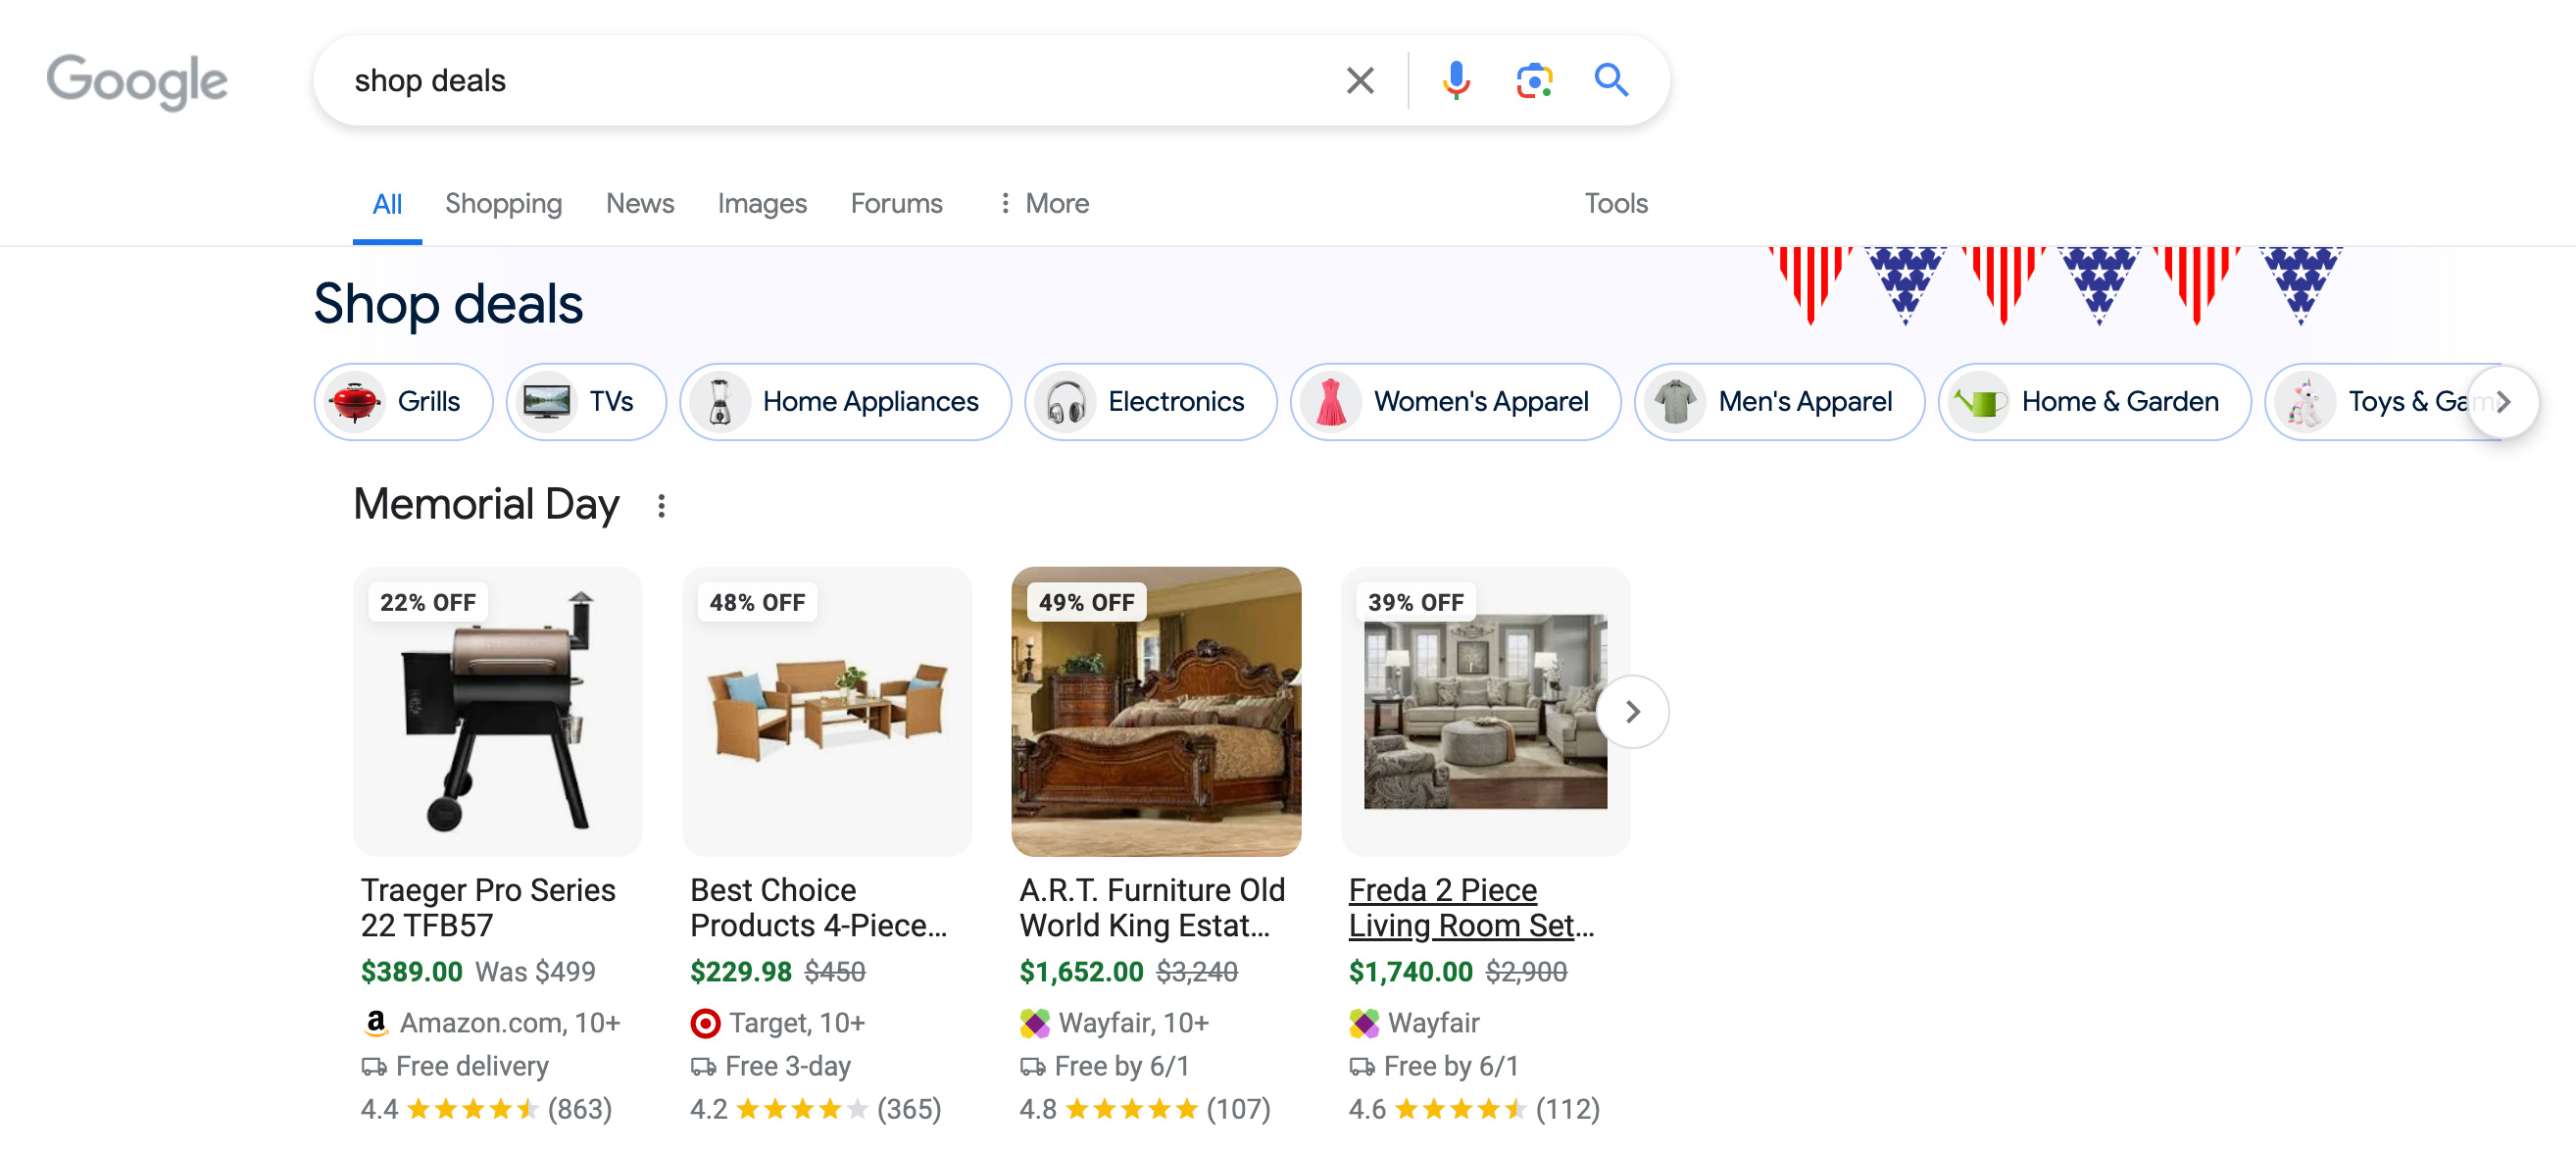
Task: Expand more category chips with right chevron
Action: 2502,402
